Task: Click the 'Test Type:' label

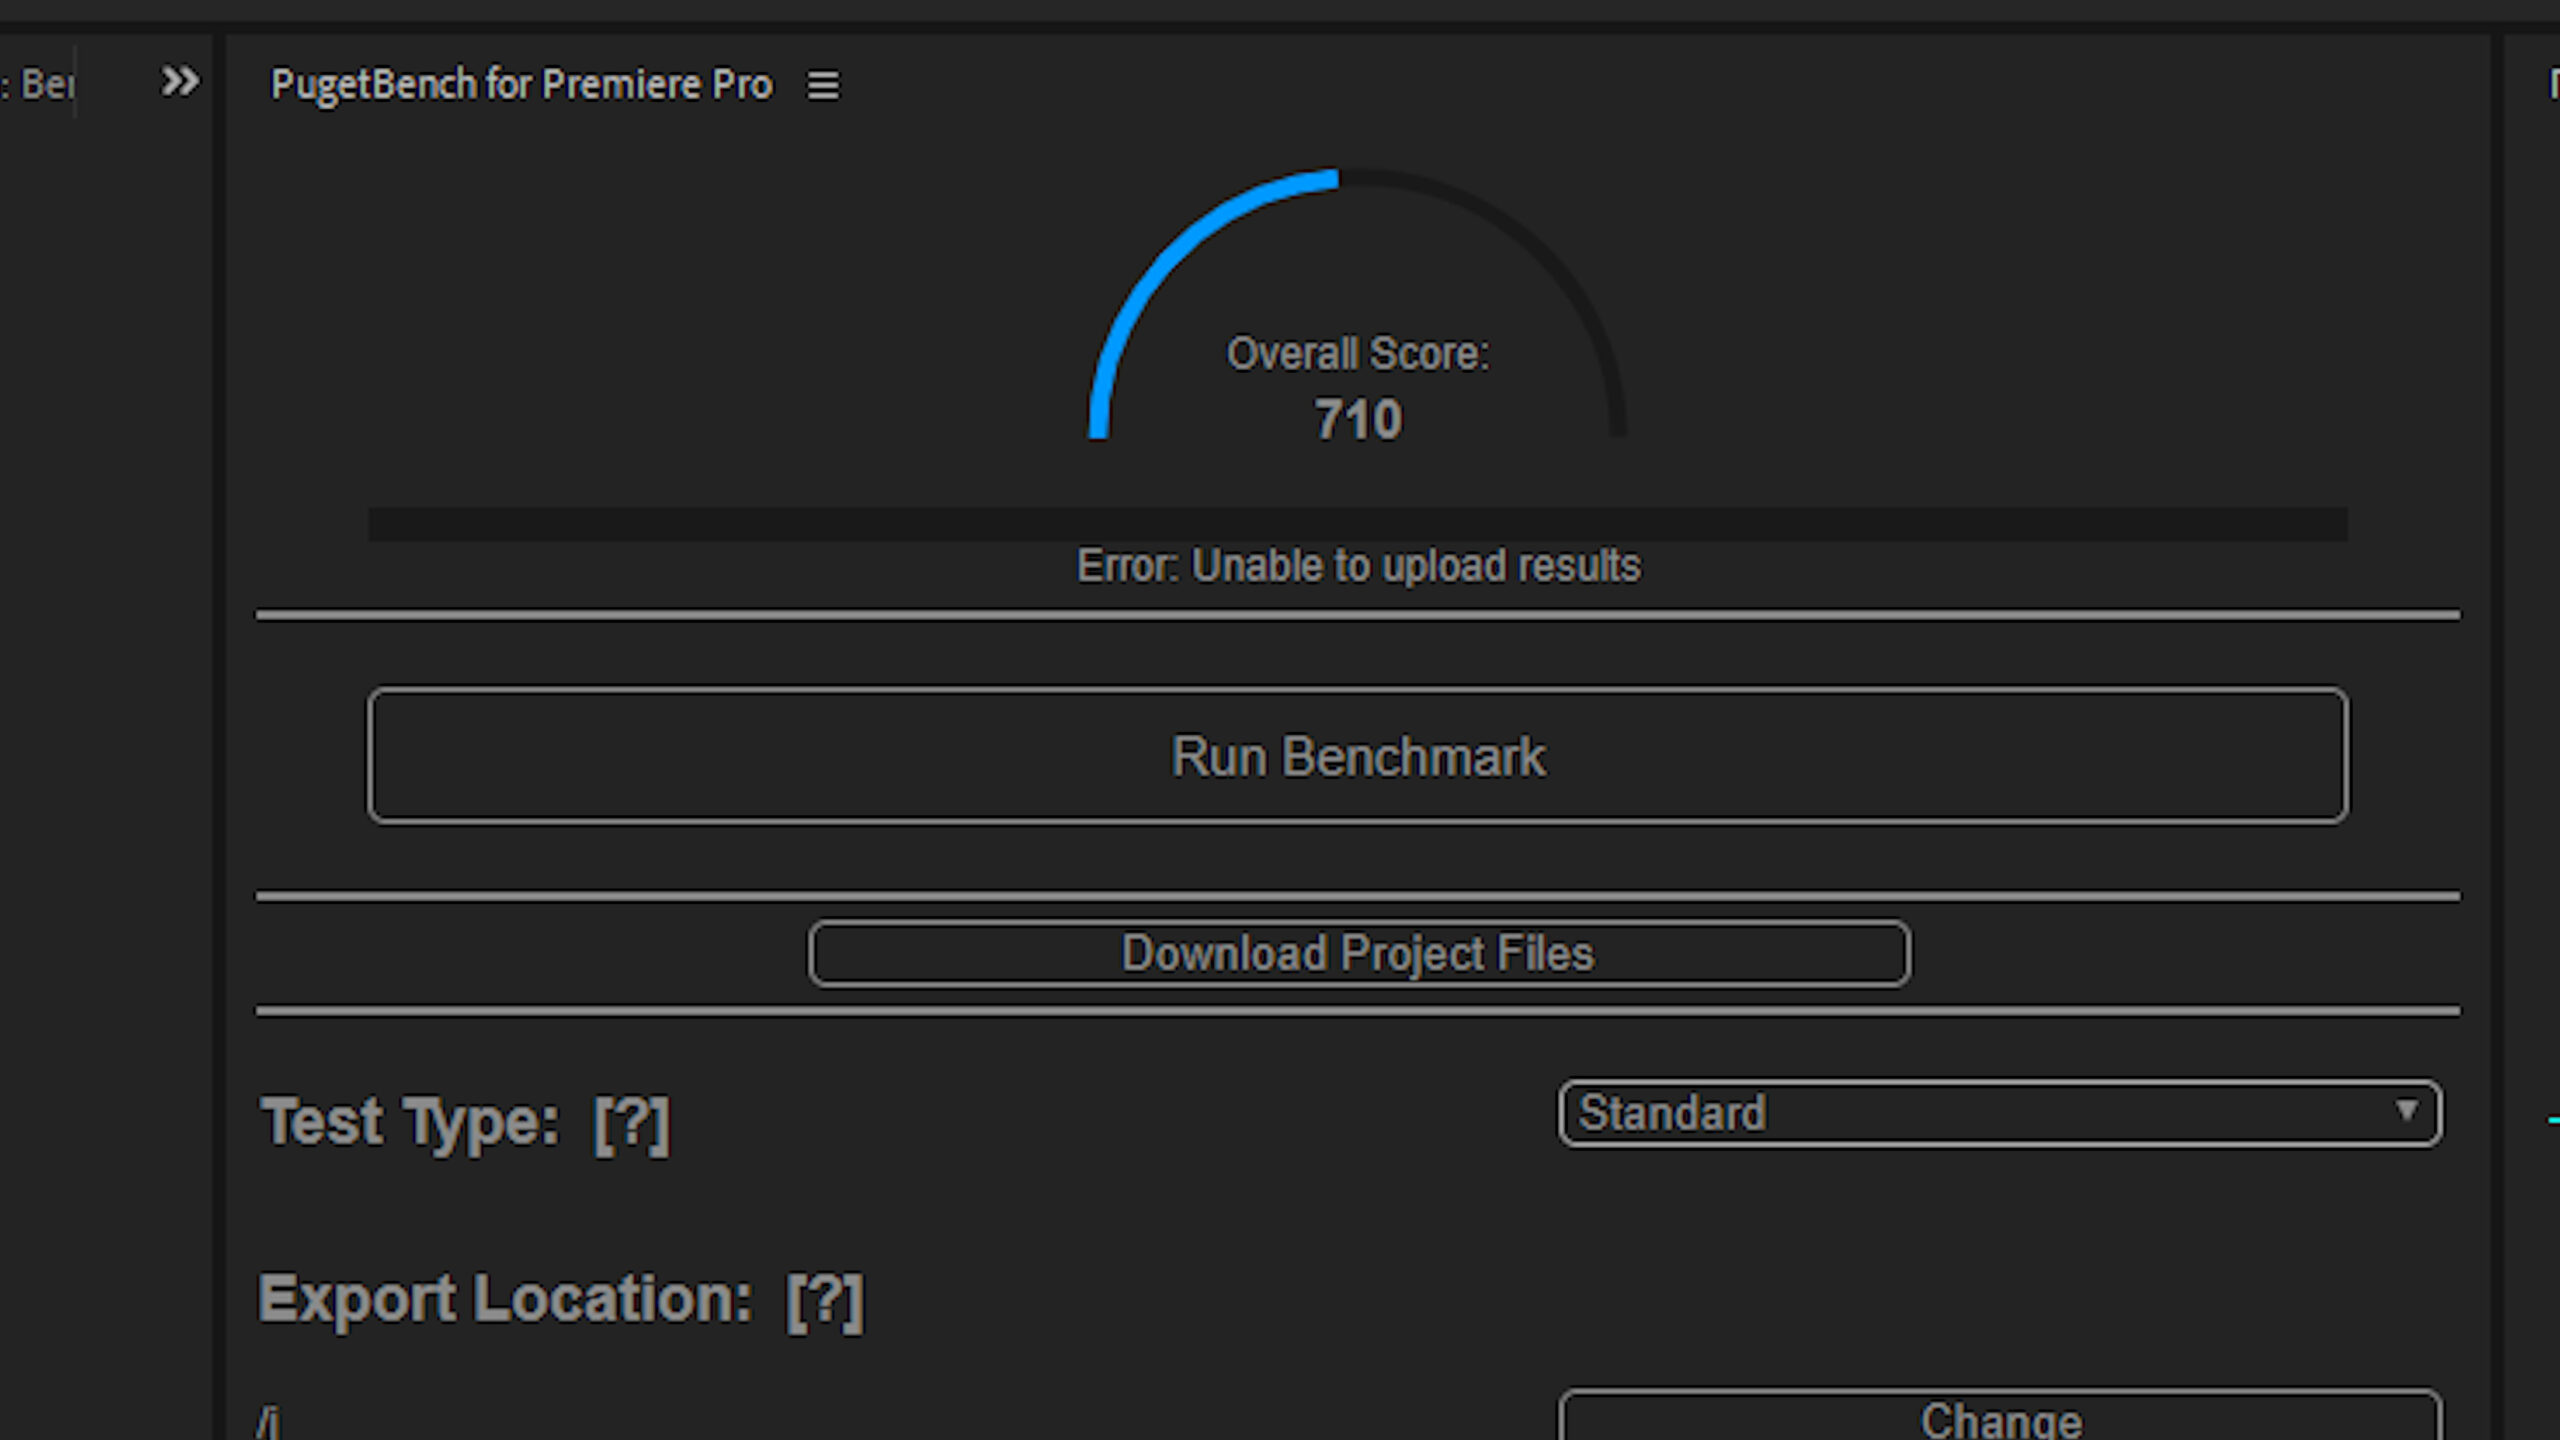Action: [x=410, y=1122]
